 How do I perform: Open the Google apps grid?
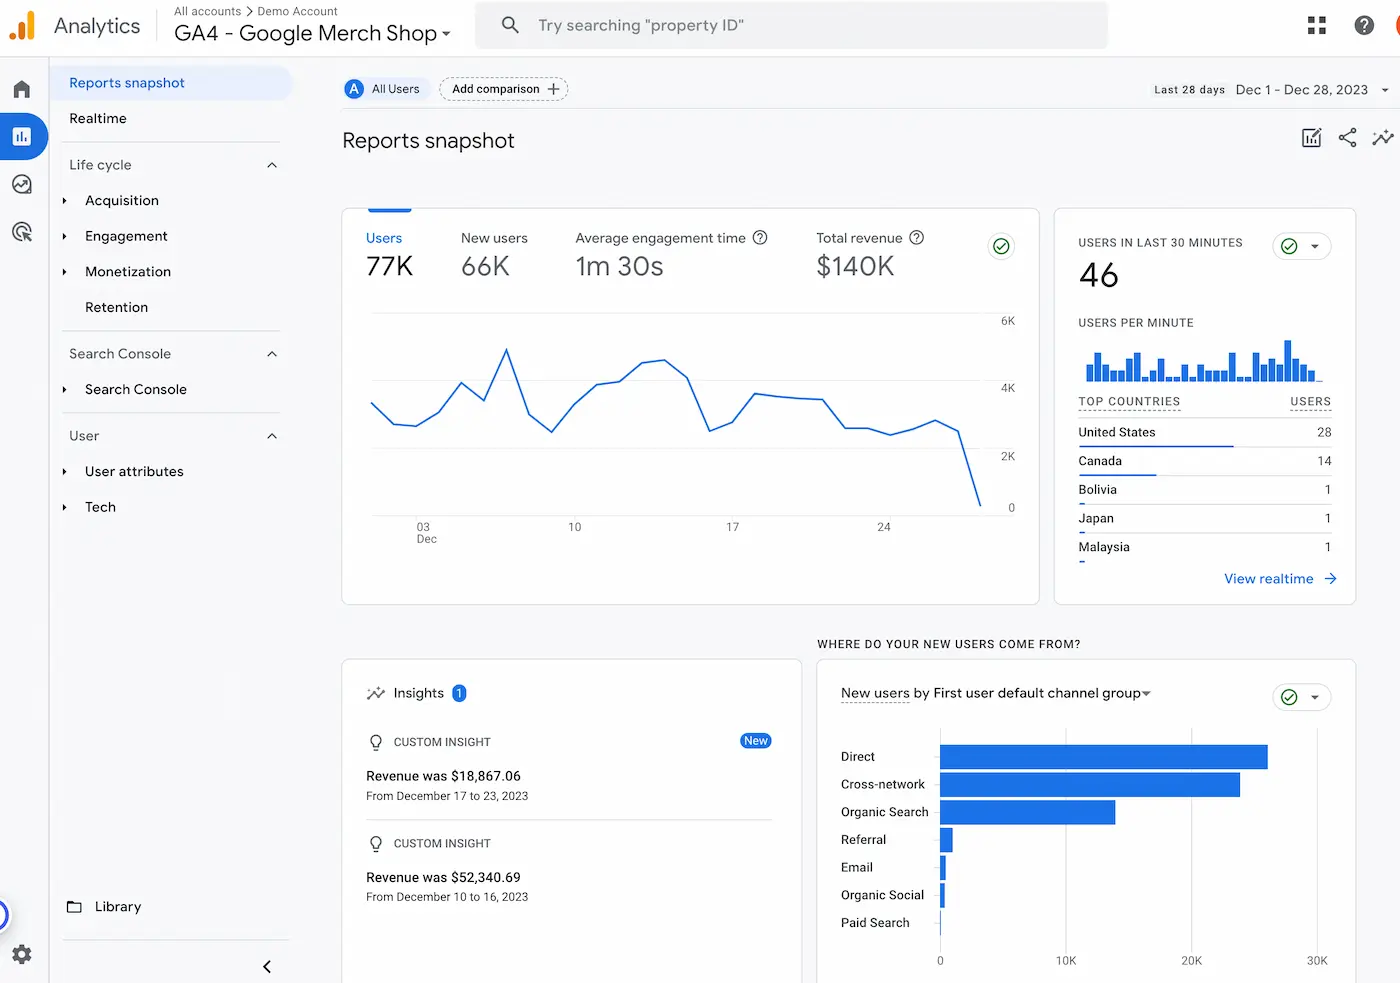(1316, 25)
